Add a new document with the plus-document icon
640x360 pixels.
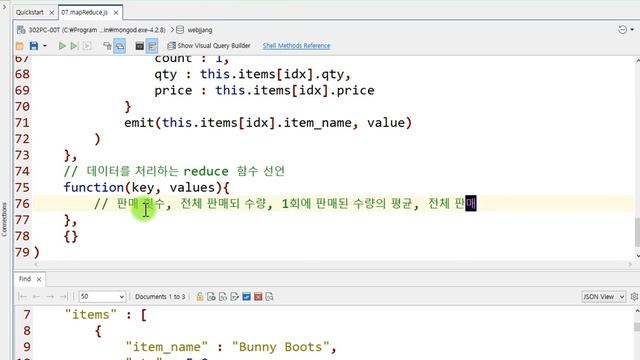211,297
